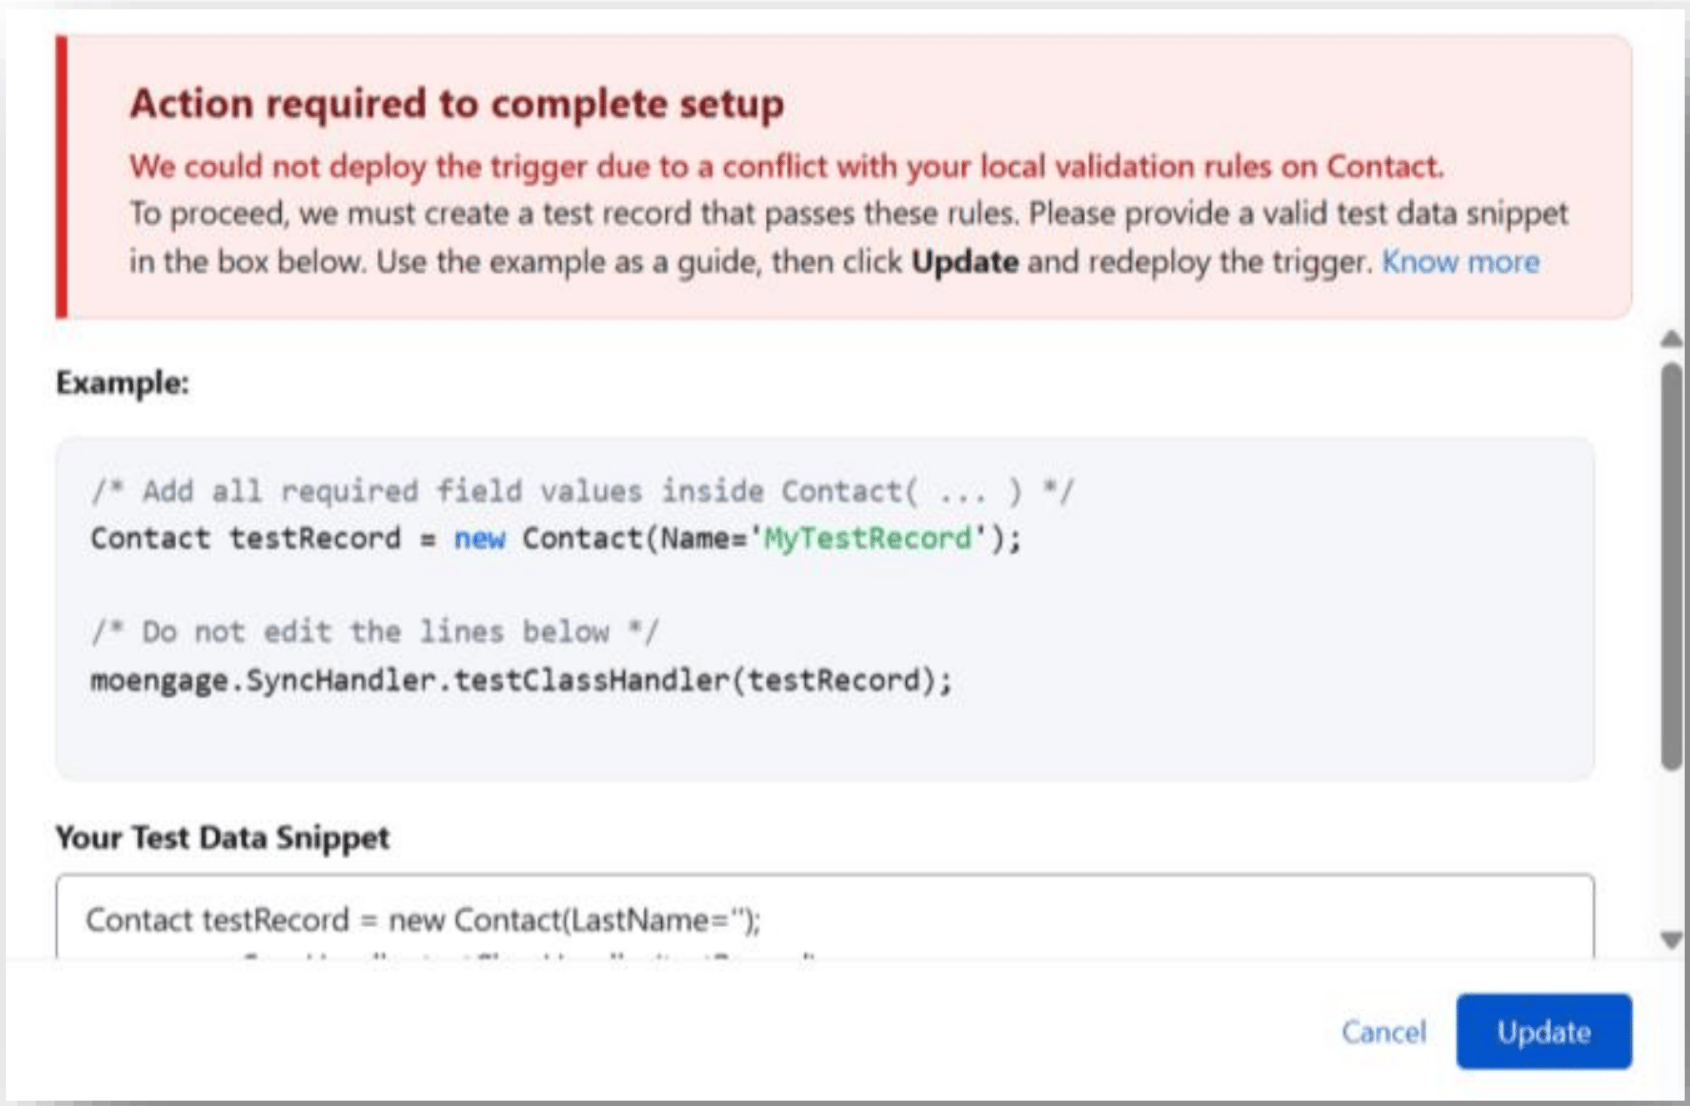The width and height of the screenshot is (1690, 1106).
Task: Click the 'Example:' label
Action: (122, 383)
